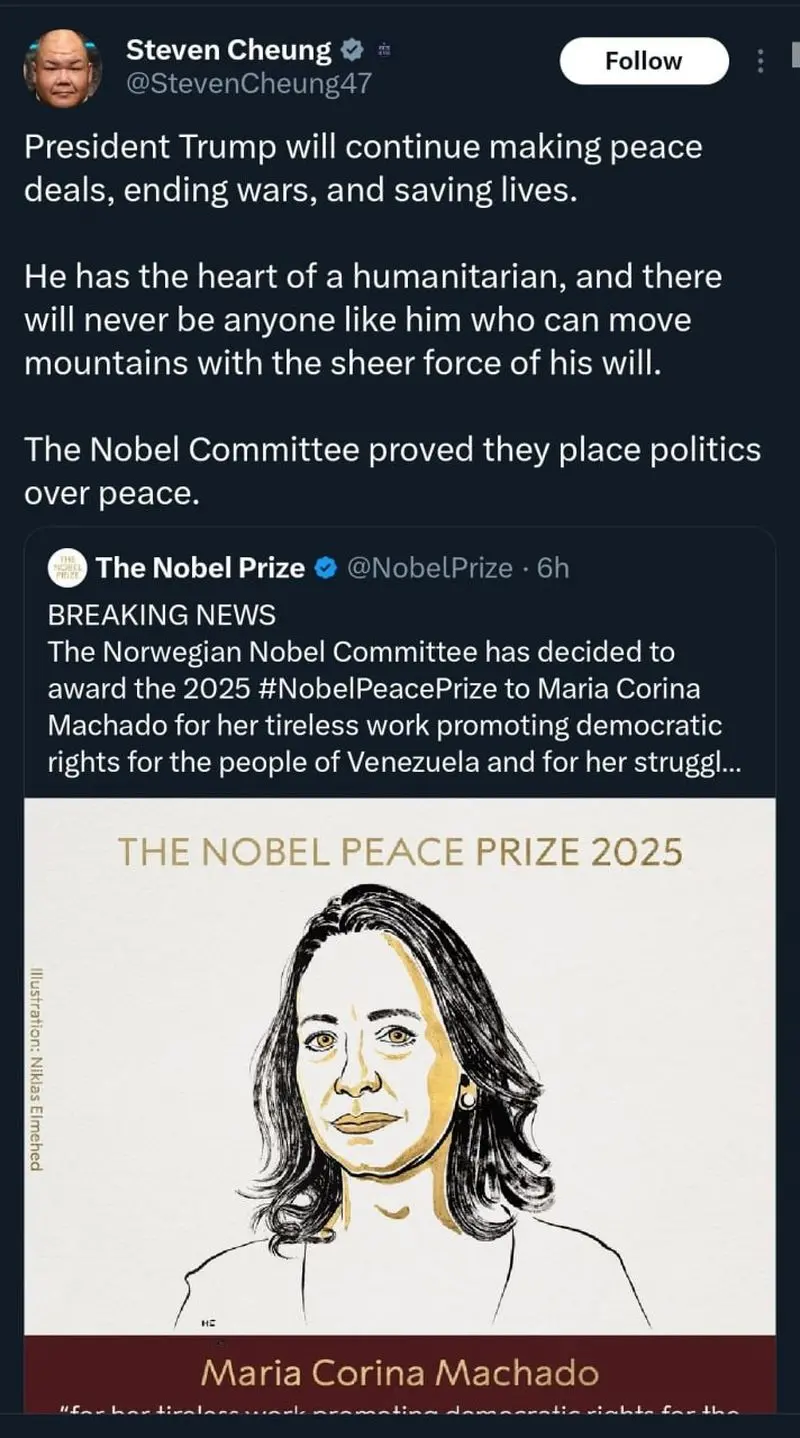800x1438 pixels.
Task: Follow Steven Cheung
Action: tap(643, 61)
